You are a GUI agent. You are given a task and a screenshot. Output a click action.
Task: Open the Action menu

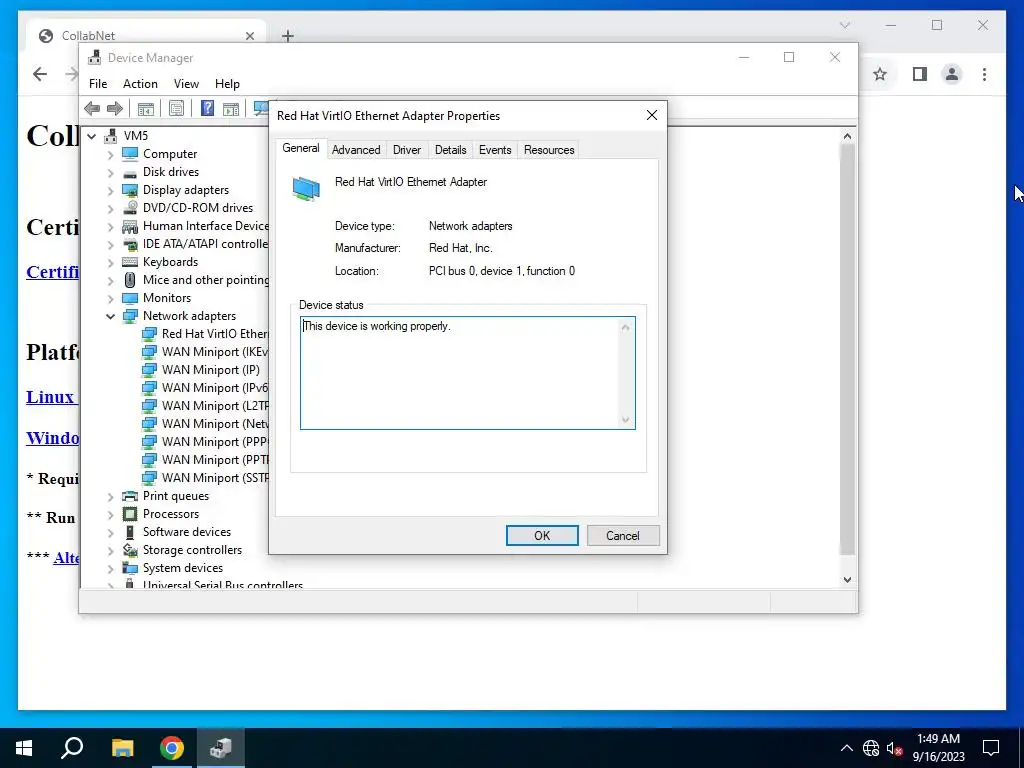(x=140, y=84)
